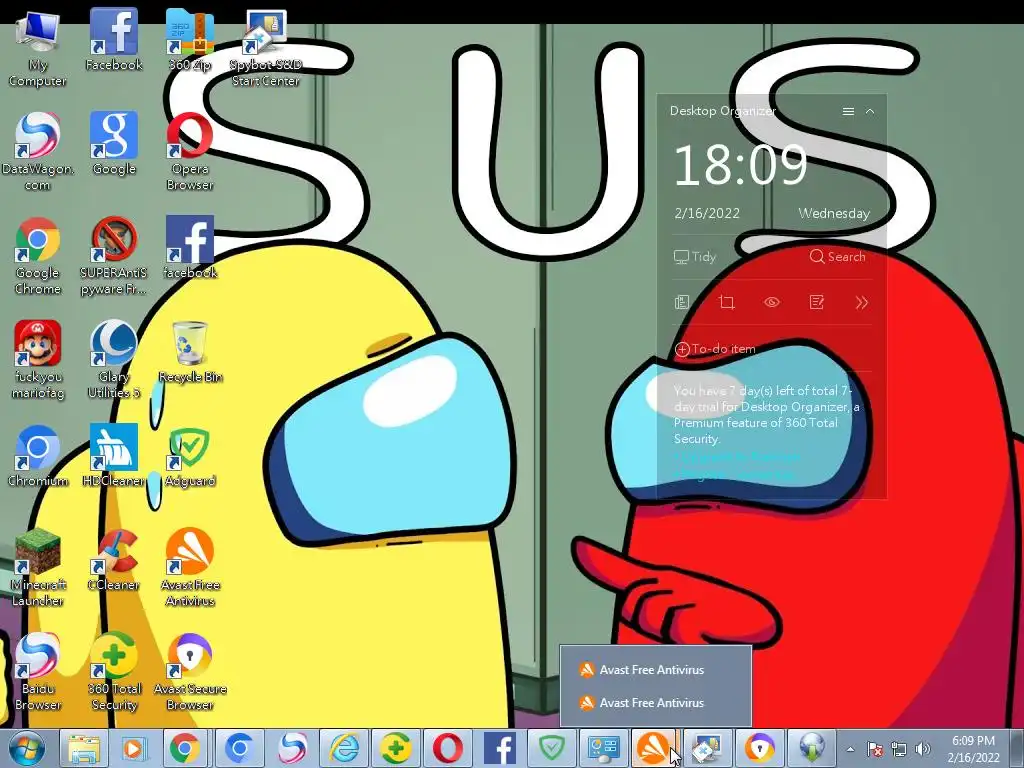The width and height of the screenshot is (1024, 768).
Task: Start the crop screenshot tool in Desktop Organizer
Action: click(x=726, y=302)
